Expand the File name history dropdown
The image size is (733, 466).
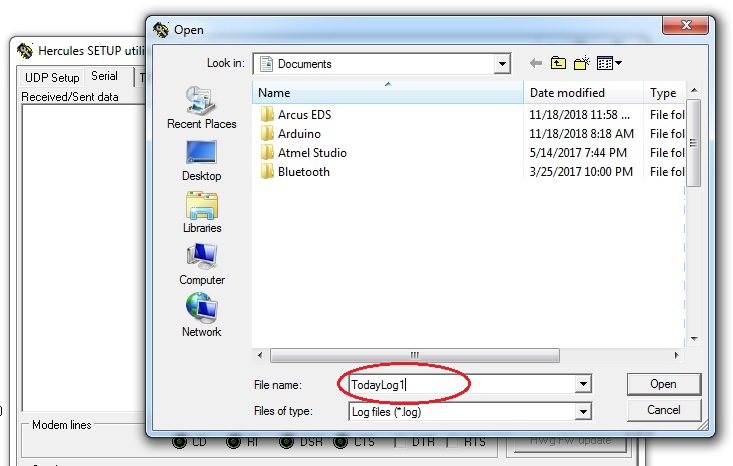(x=583, y=384)
